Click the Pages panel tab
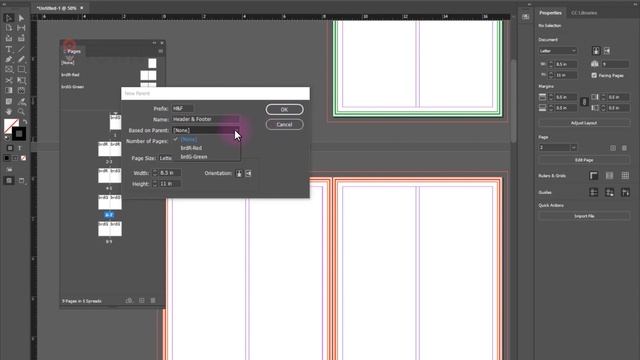 [73, 51]
